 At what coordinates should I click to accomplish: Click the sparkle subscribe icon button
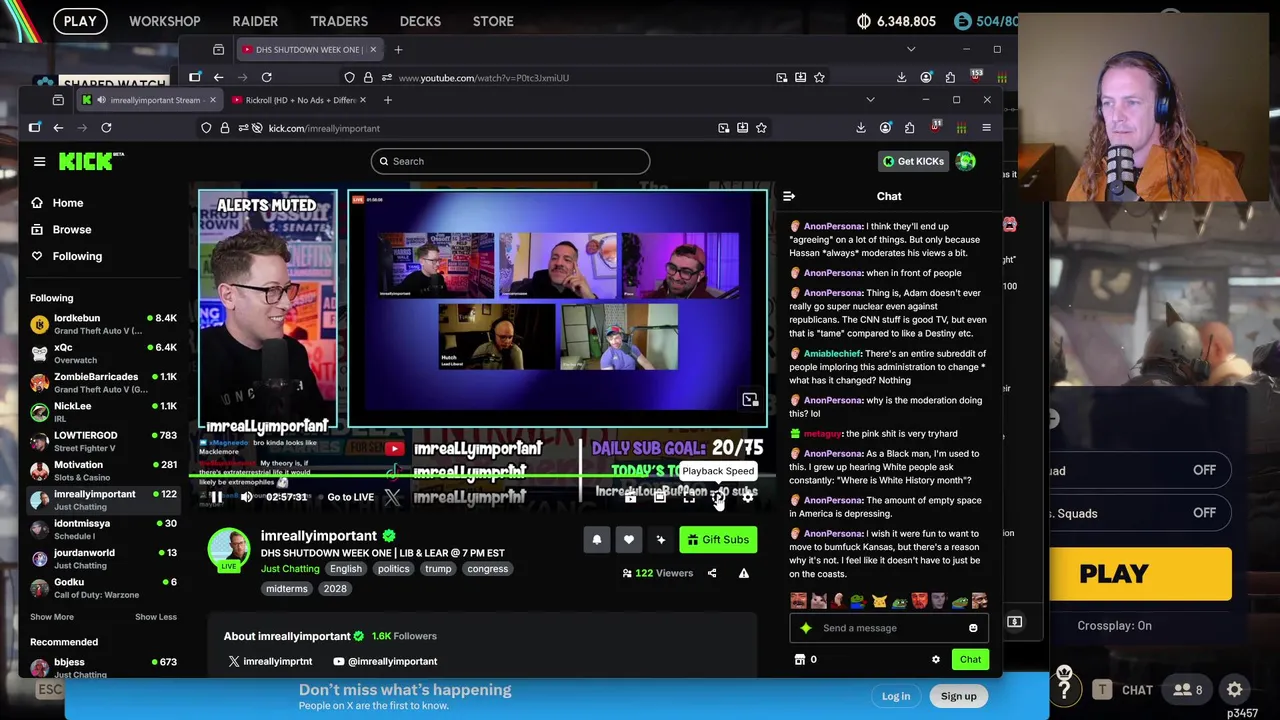coord(661,540)
